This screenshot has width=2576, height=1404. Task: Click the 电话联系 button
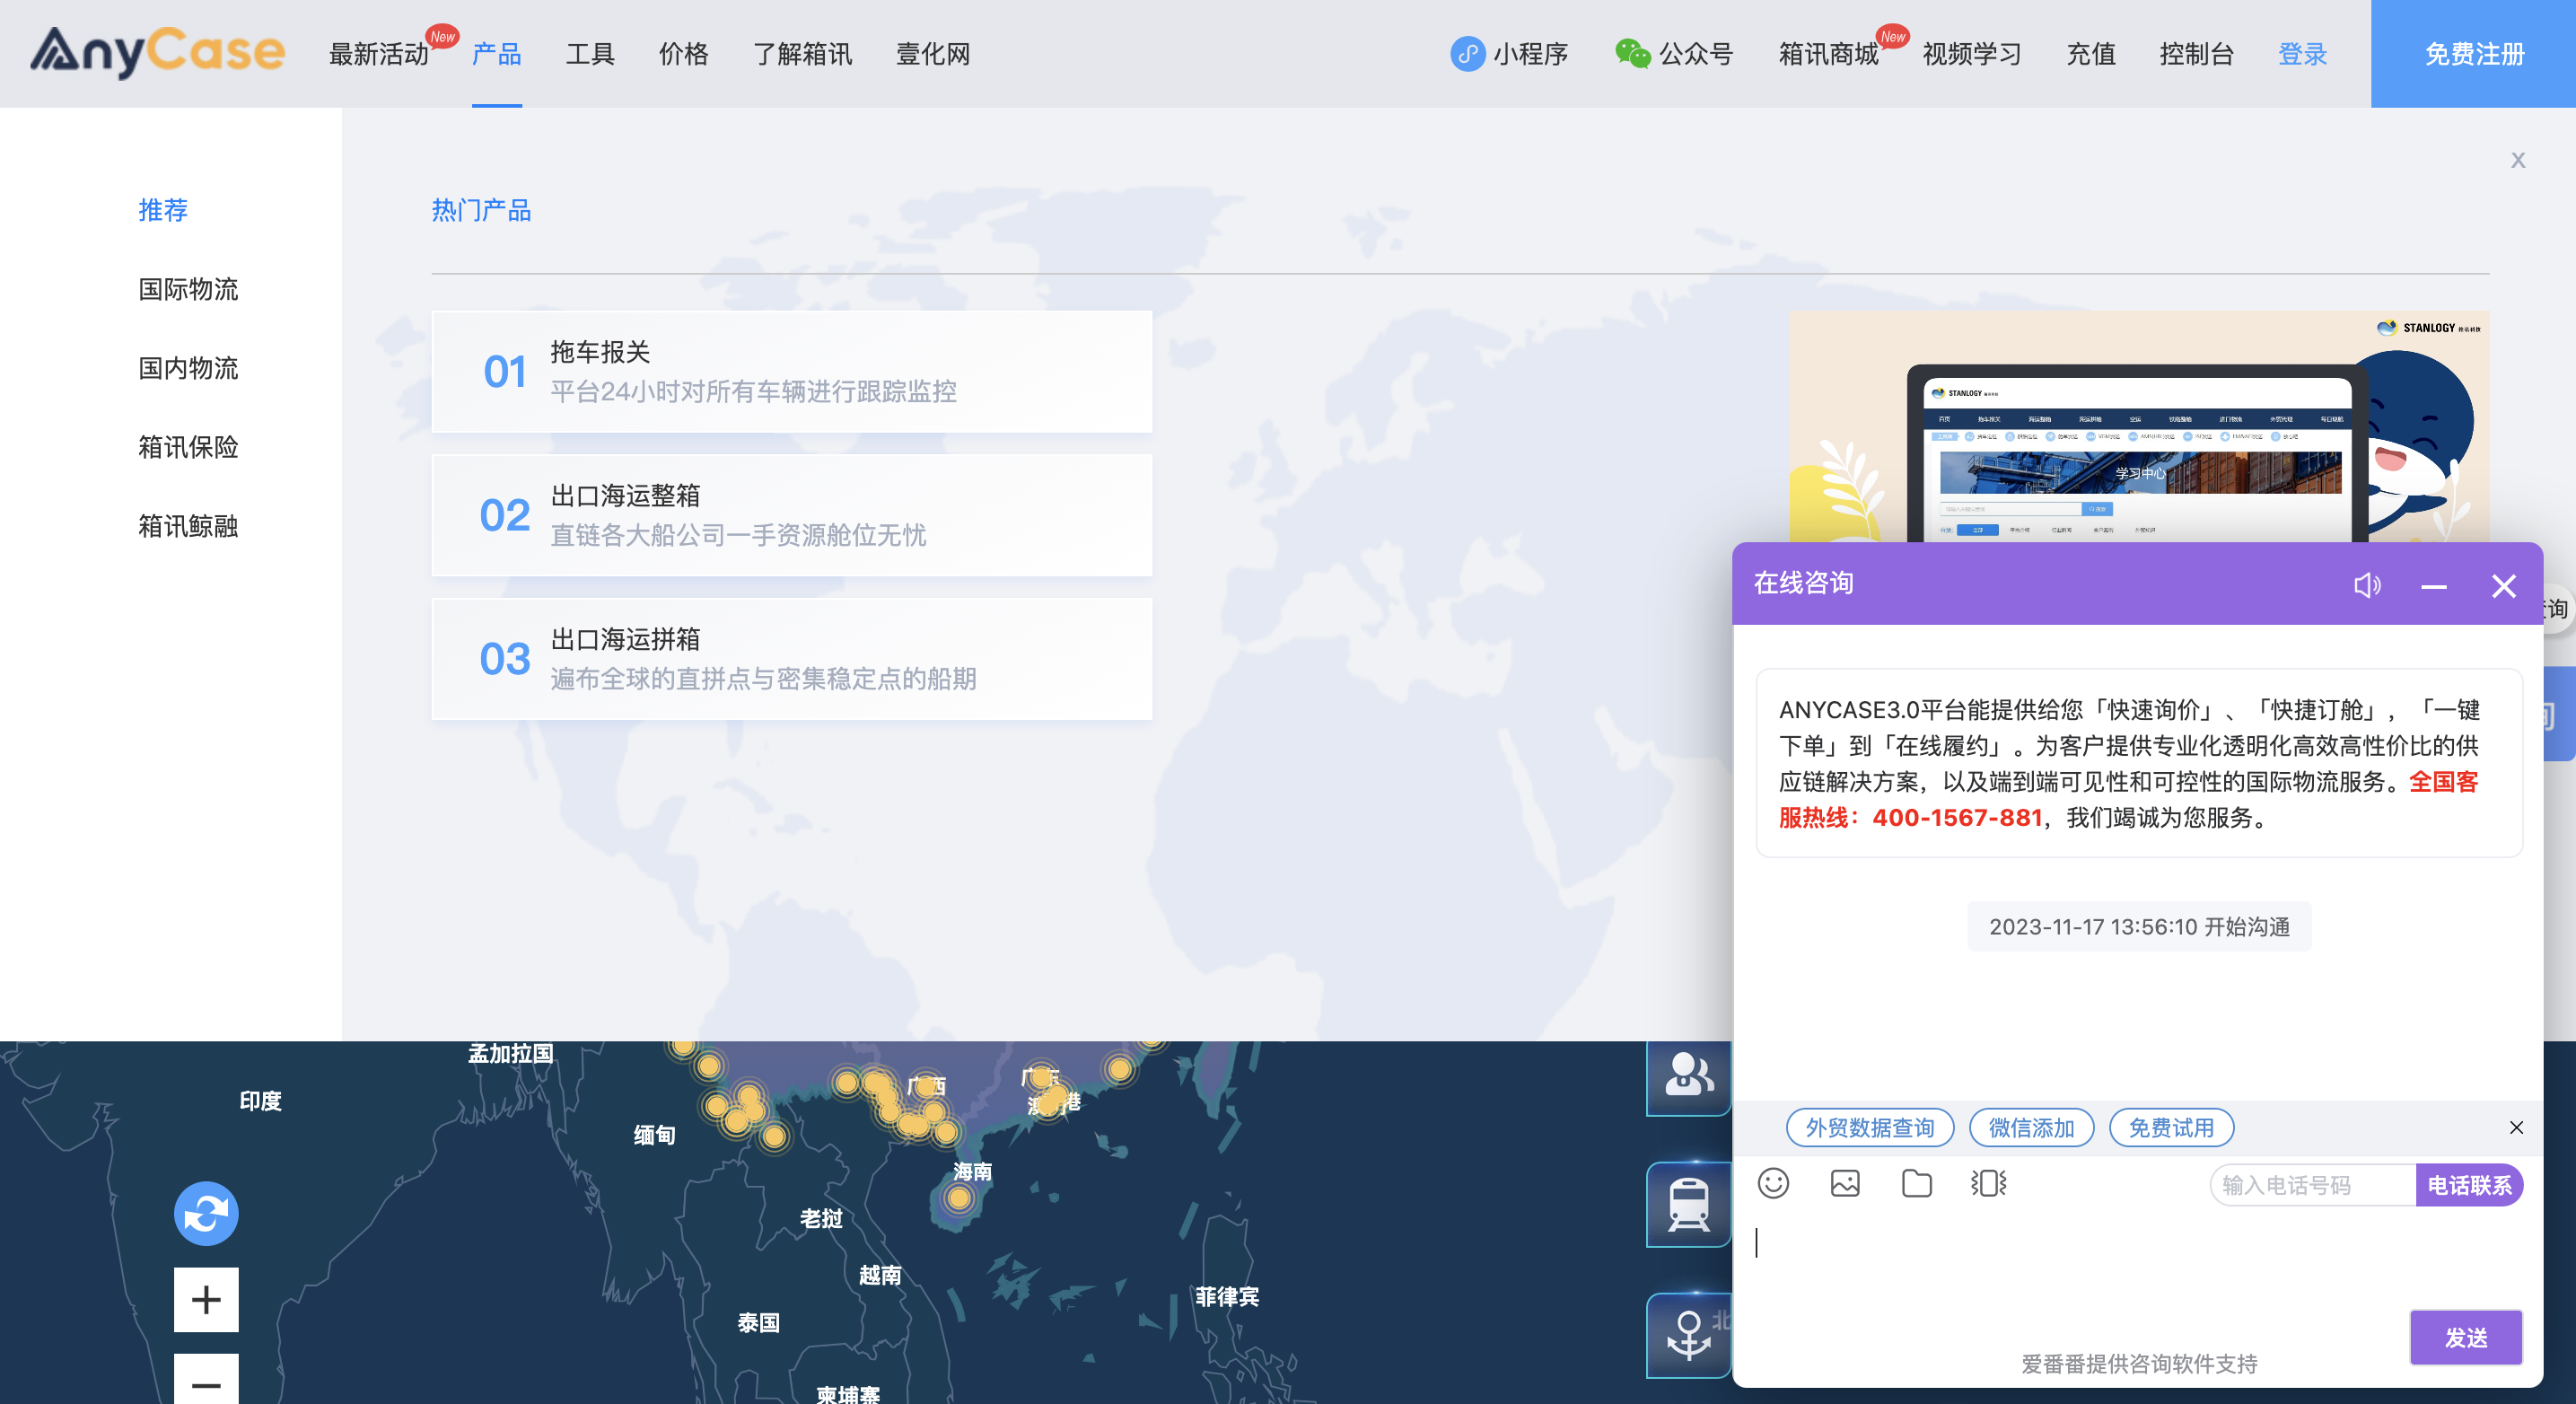tap(2469, 1185)
